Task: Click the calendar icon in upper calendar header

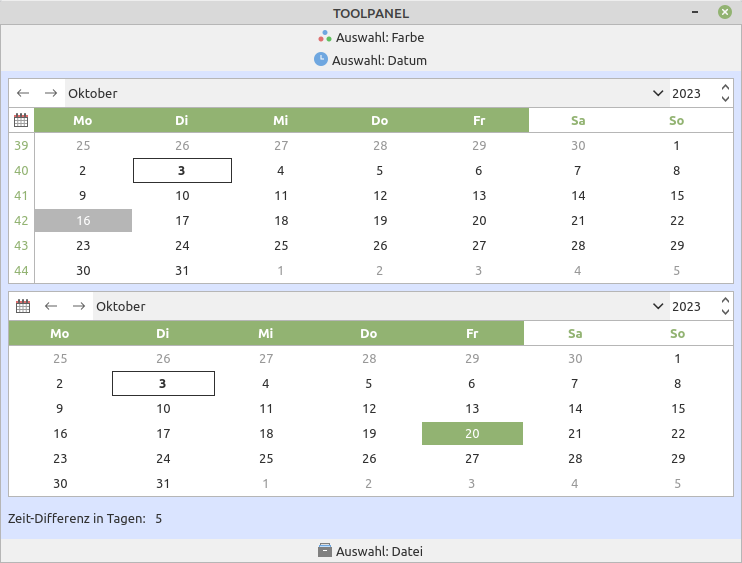Action: tap(21, 121)
